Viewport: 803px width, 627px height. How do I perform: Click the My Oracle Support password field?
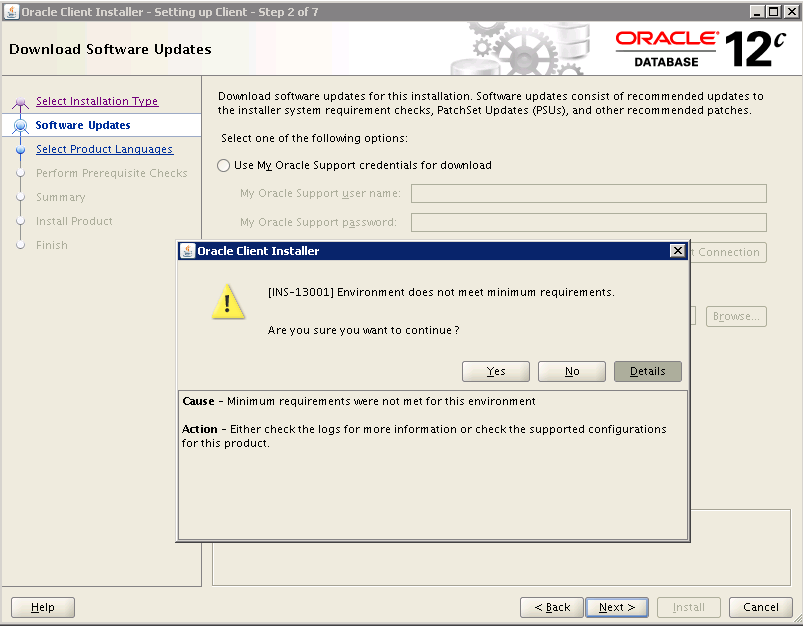coord(588,222)
